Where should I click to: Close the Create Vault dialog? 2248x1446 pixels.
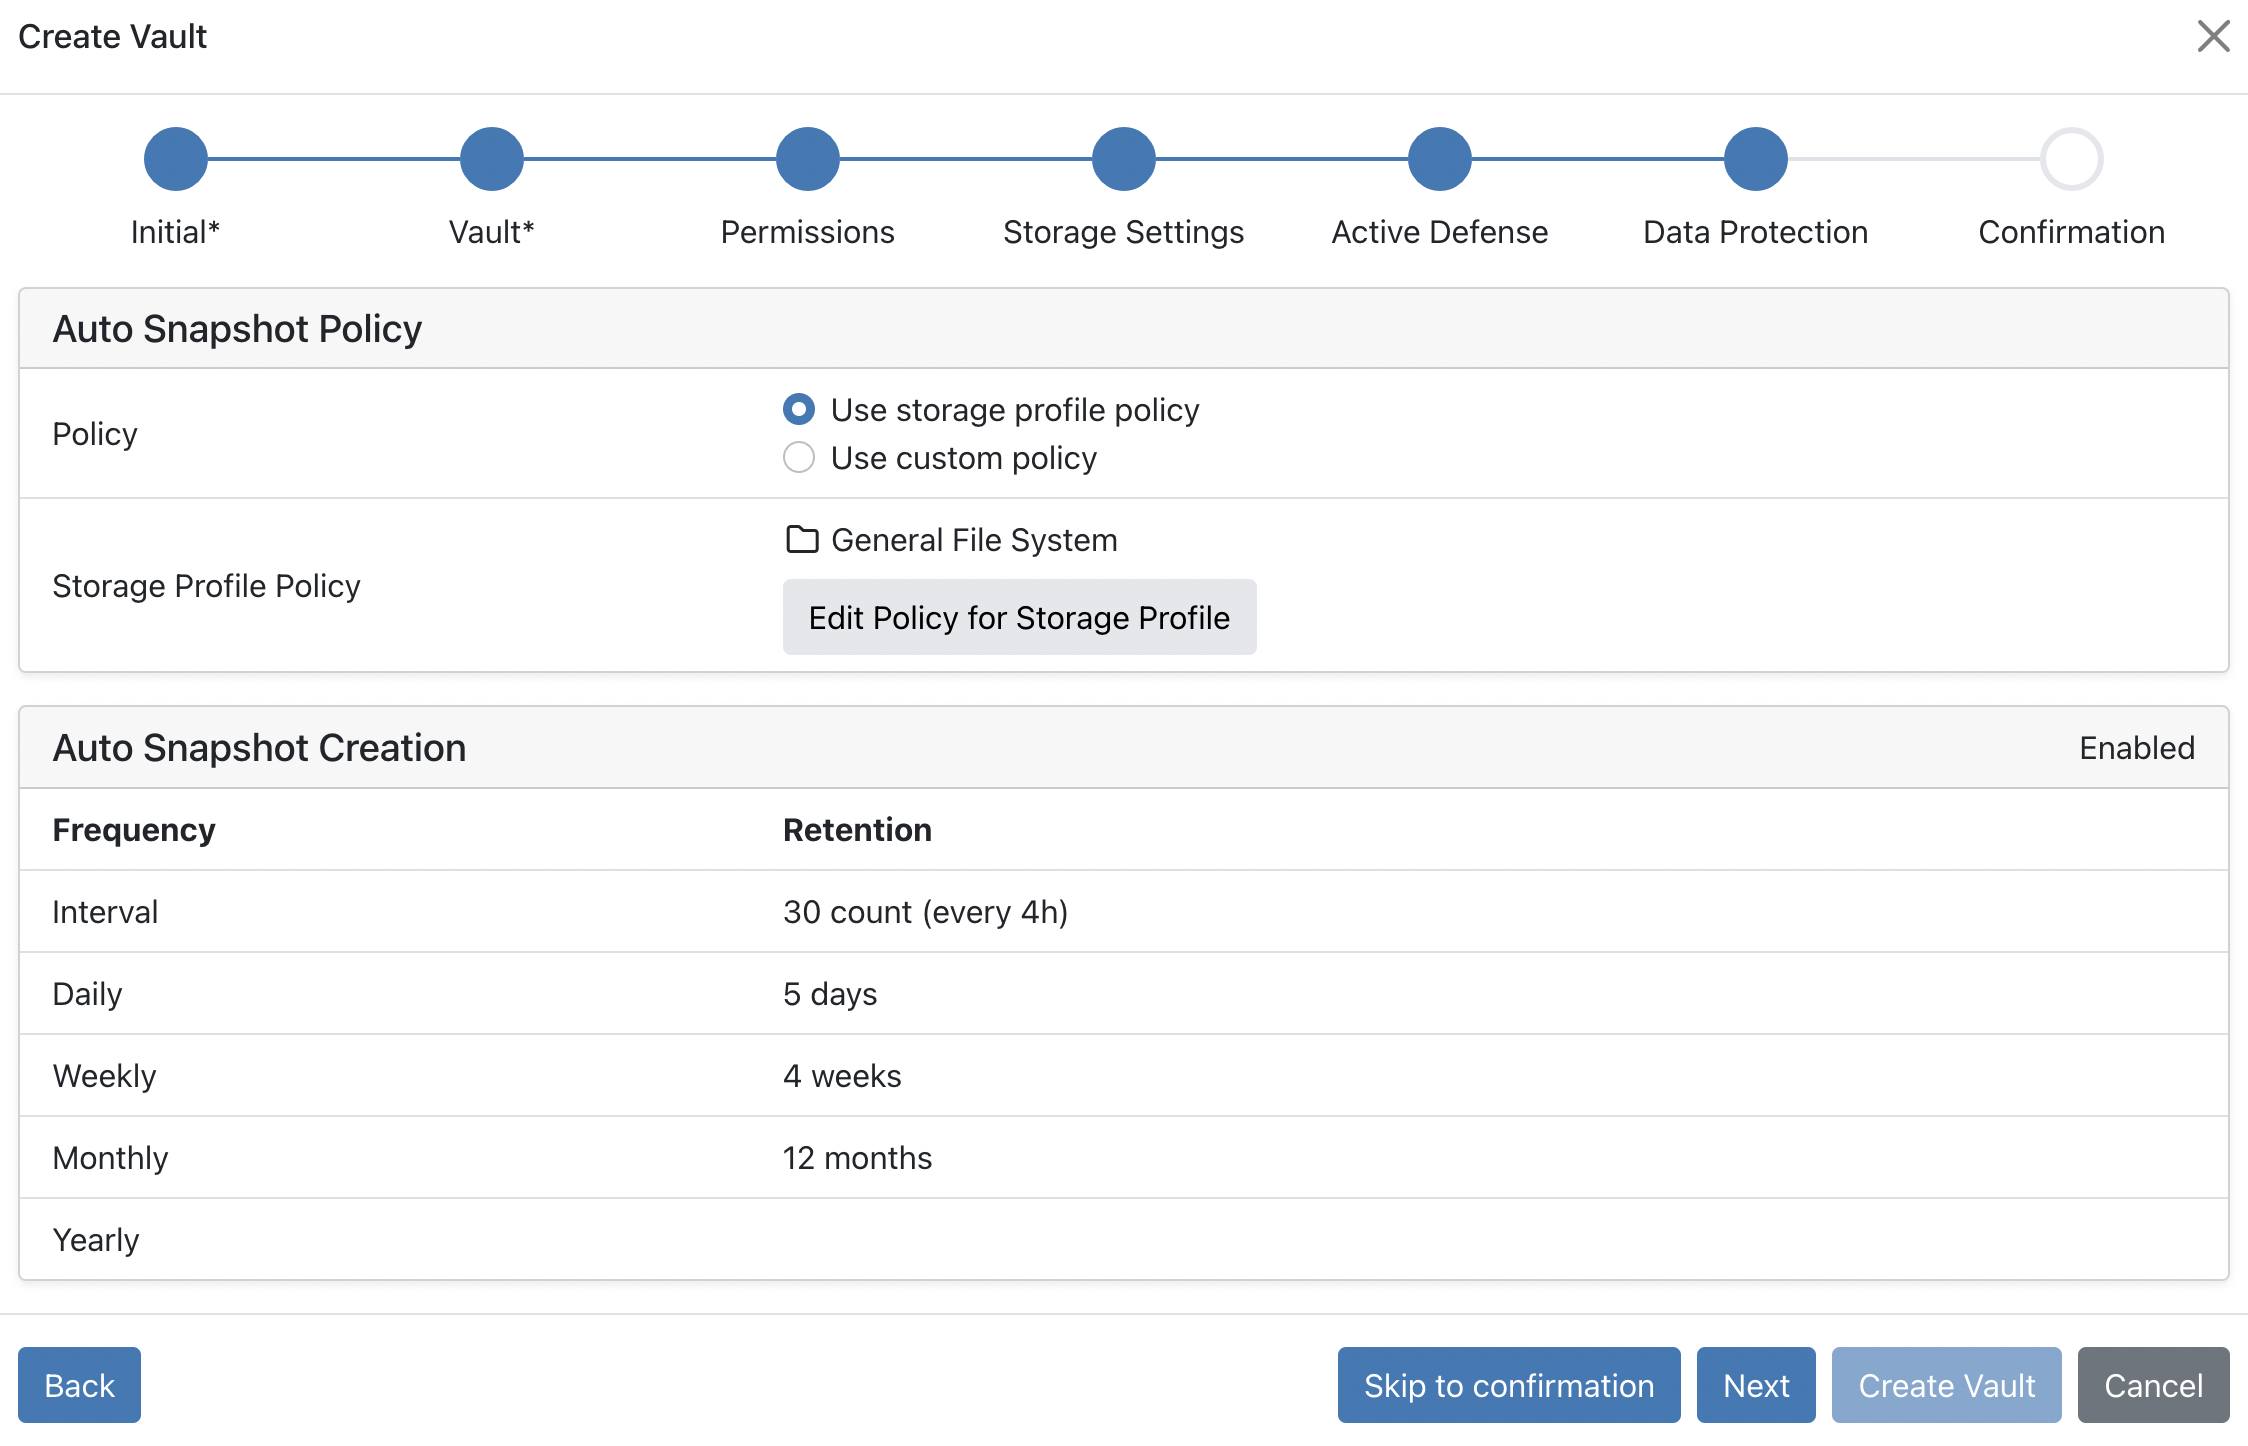coord(2213,36)
